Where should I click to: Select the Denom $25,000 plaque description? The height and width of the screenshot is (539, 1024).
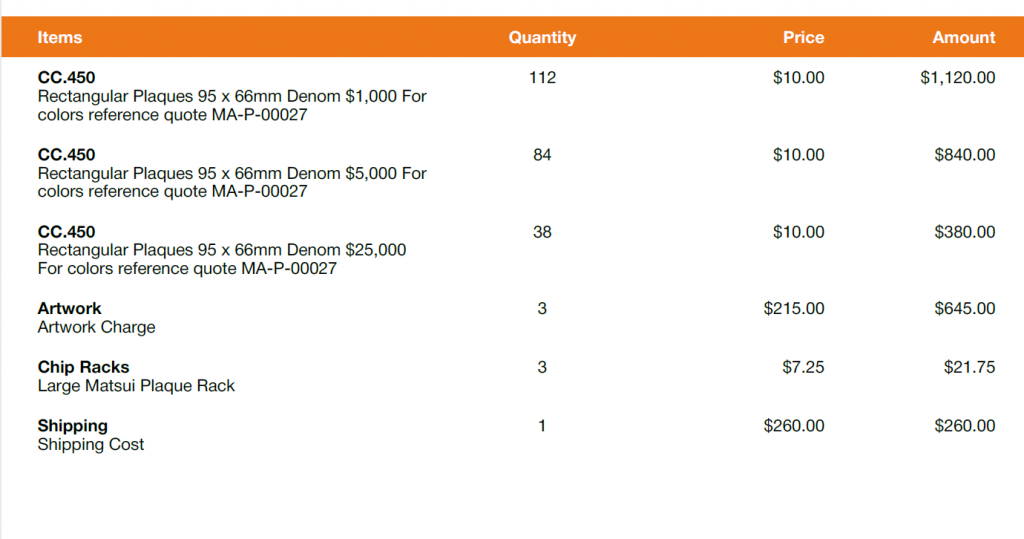[x=222, y=259]
